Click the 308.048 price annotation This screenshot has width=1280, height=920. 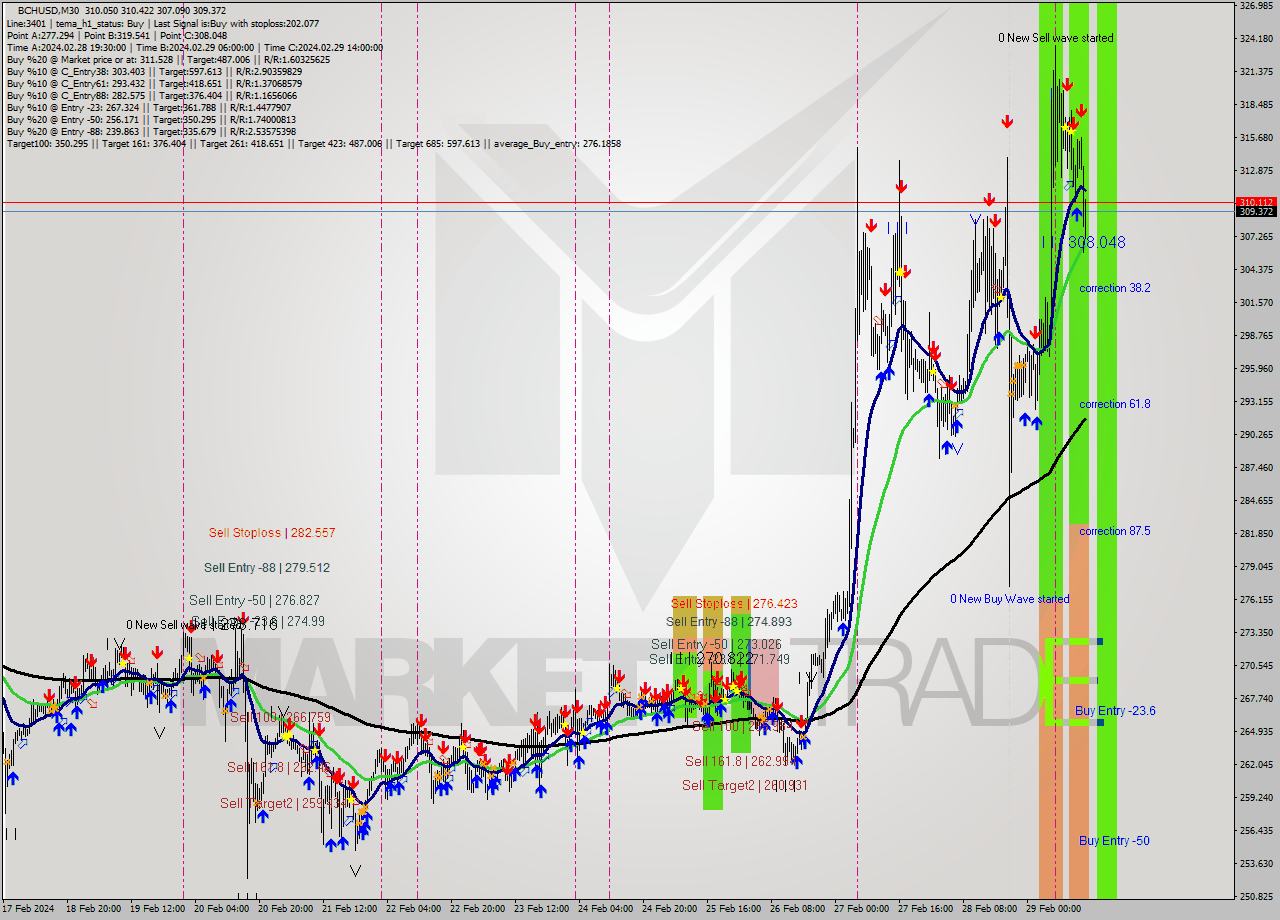1096,242
